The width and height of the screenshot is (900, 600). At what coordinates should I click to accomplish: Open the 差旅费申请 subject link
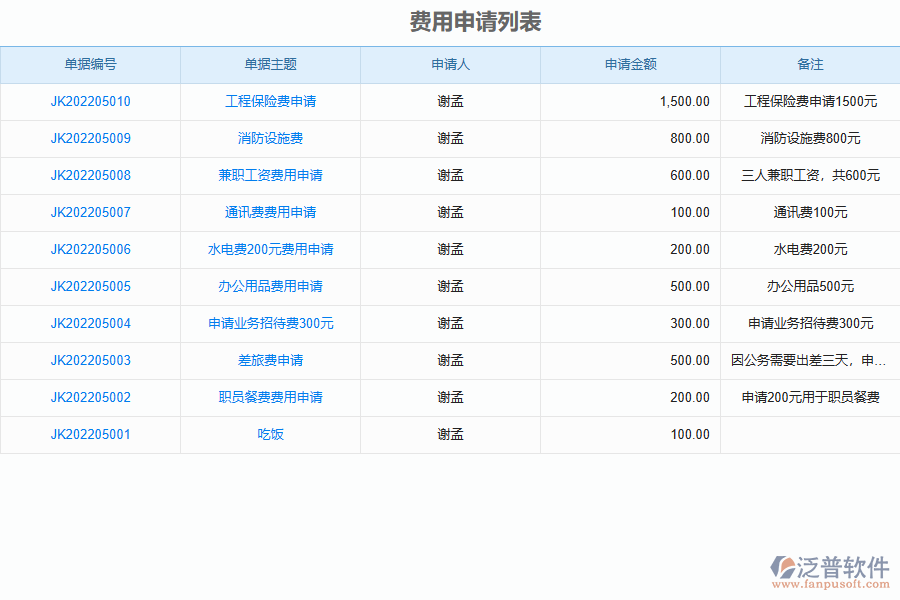(x=270, y=361)
